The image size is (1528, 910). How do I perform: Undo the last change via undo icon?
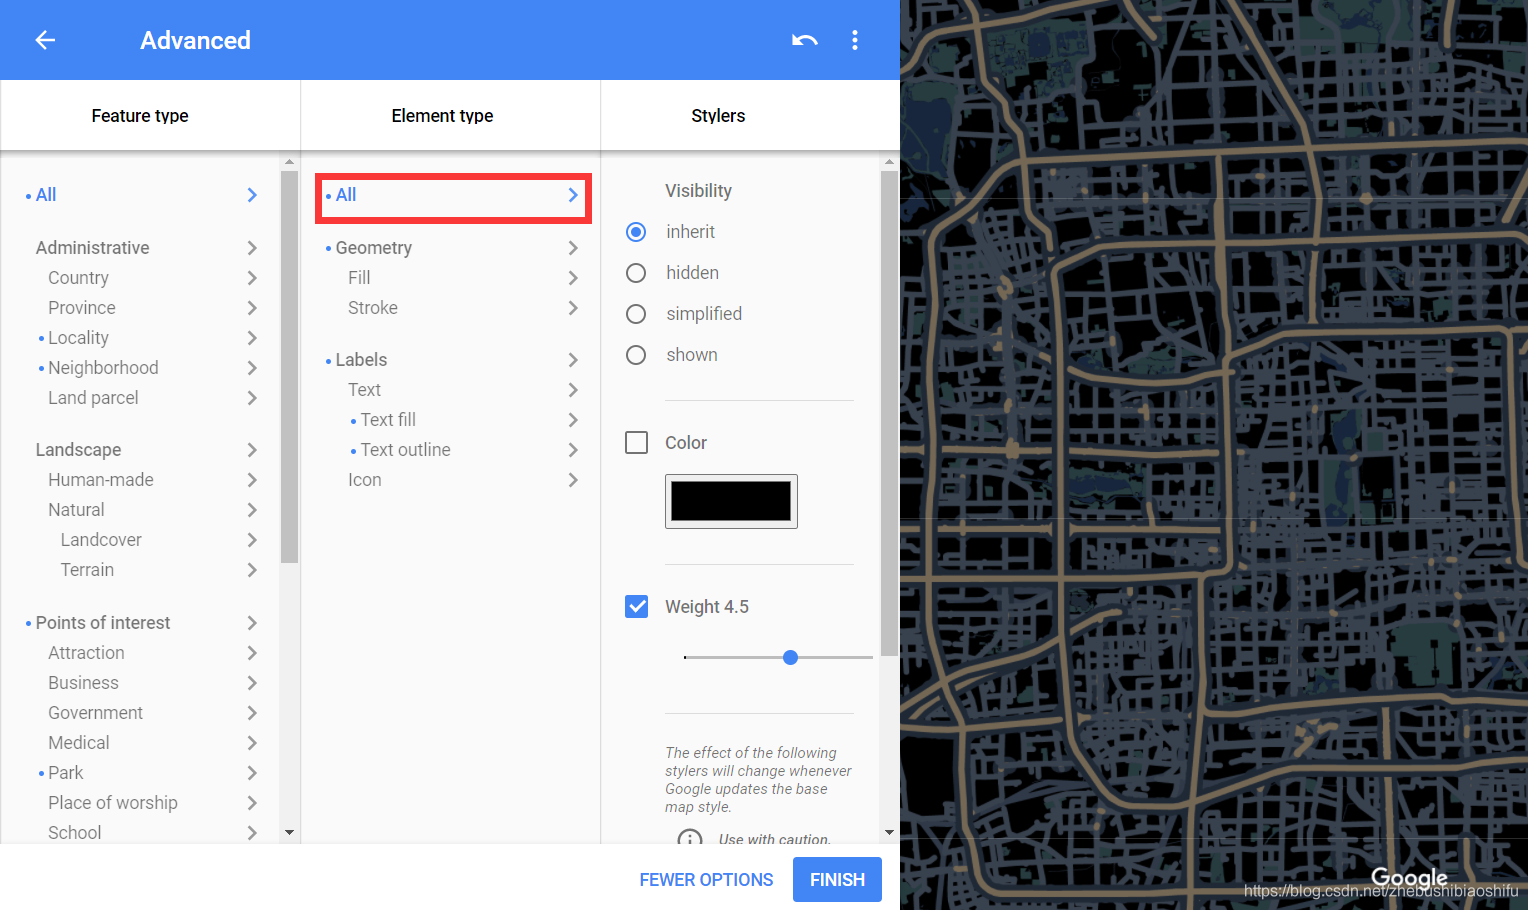coord(805,40)
